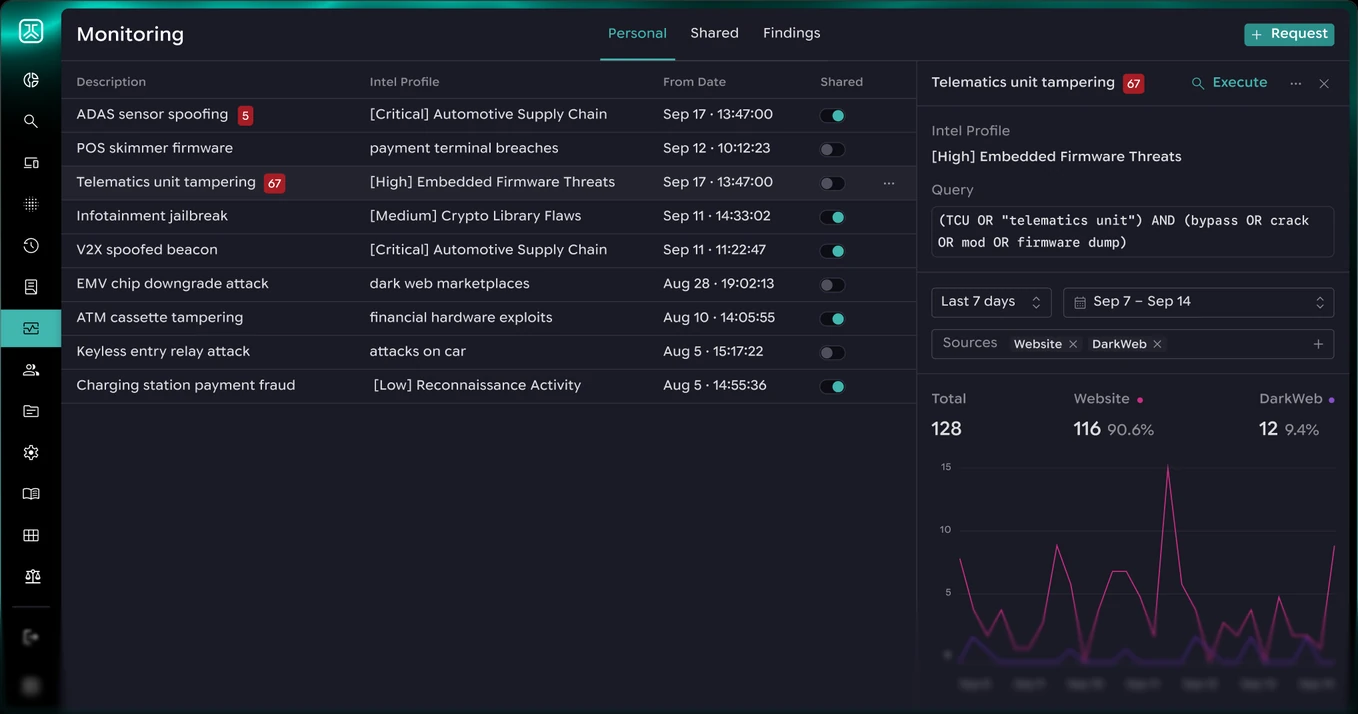Switch to the Personal tab
The image size is (1358, 714).
(637, 33)
